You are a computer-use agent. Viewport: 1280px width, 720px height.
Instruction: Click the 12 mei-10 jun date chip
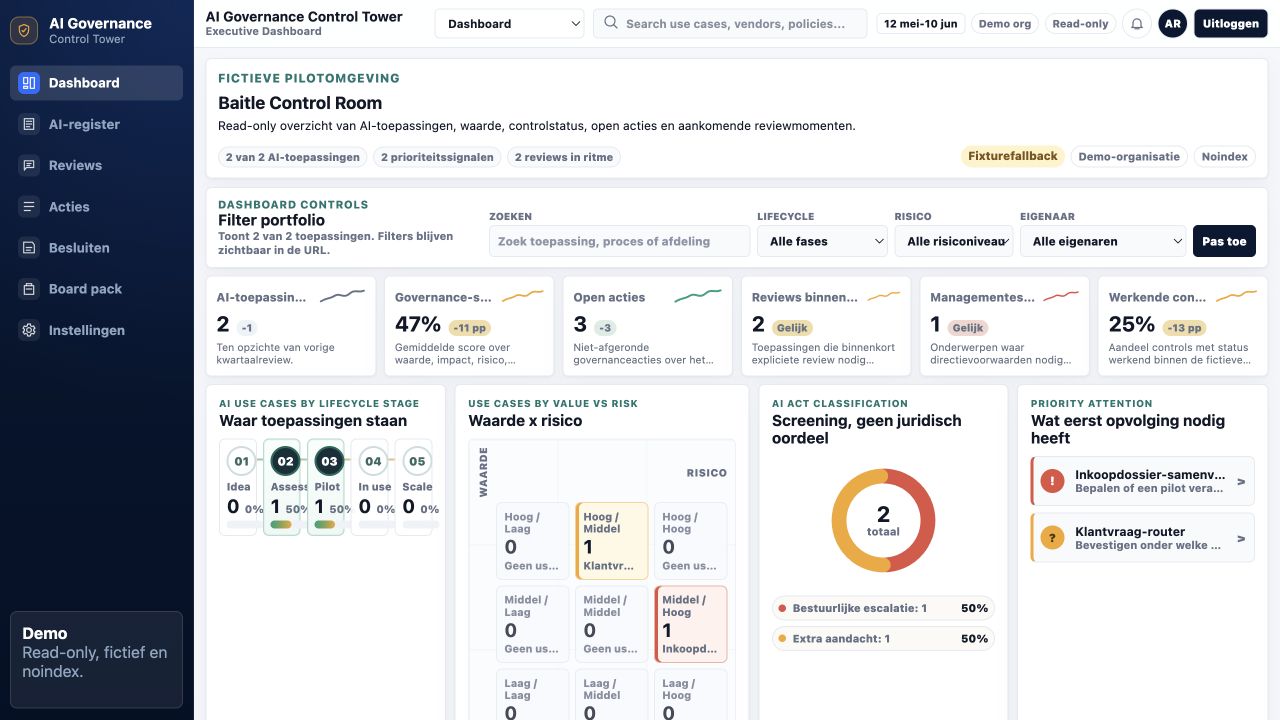point(920,24)
